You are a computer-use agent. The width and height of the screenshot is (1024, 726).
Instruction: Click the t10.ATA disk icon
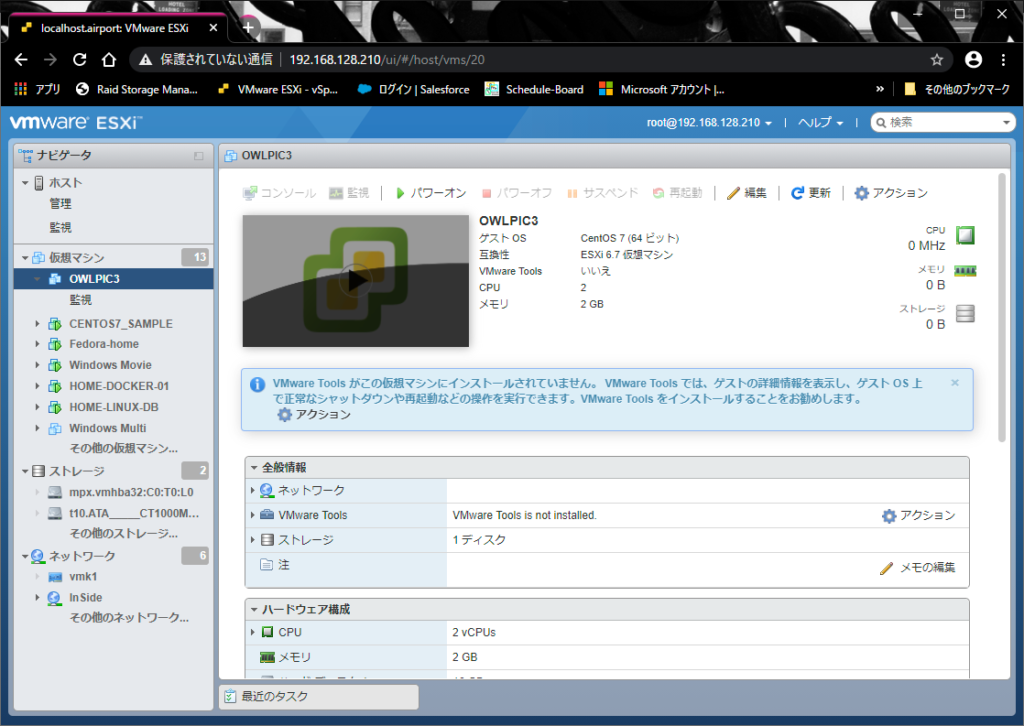pyautogui.click(x=56, y=513)
